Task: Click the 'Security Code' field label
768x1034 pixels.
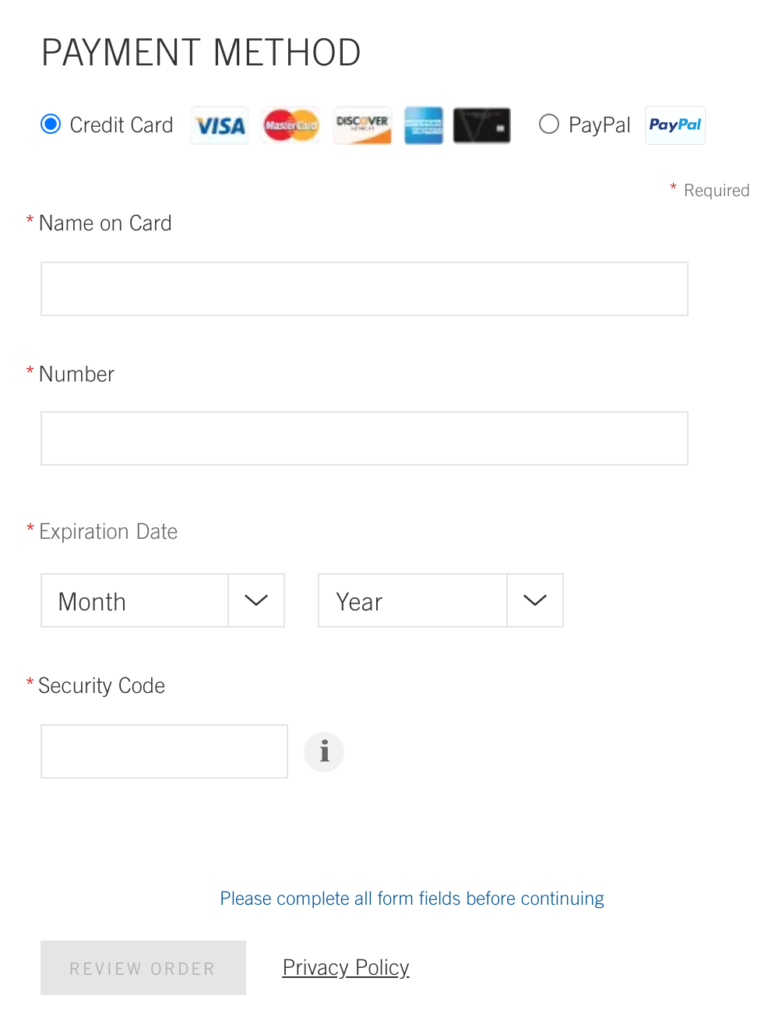Action: (x=101, y=686)
